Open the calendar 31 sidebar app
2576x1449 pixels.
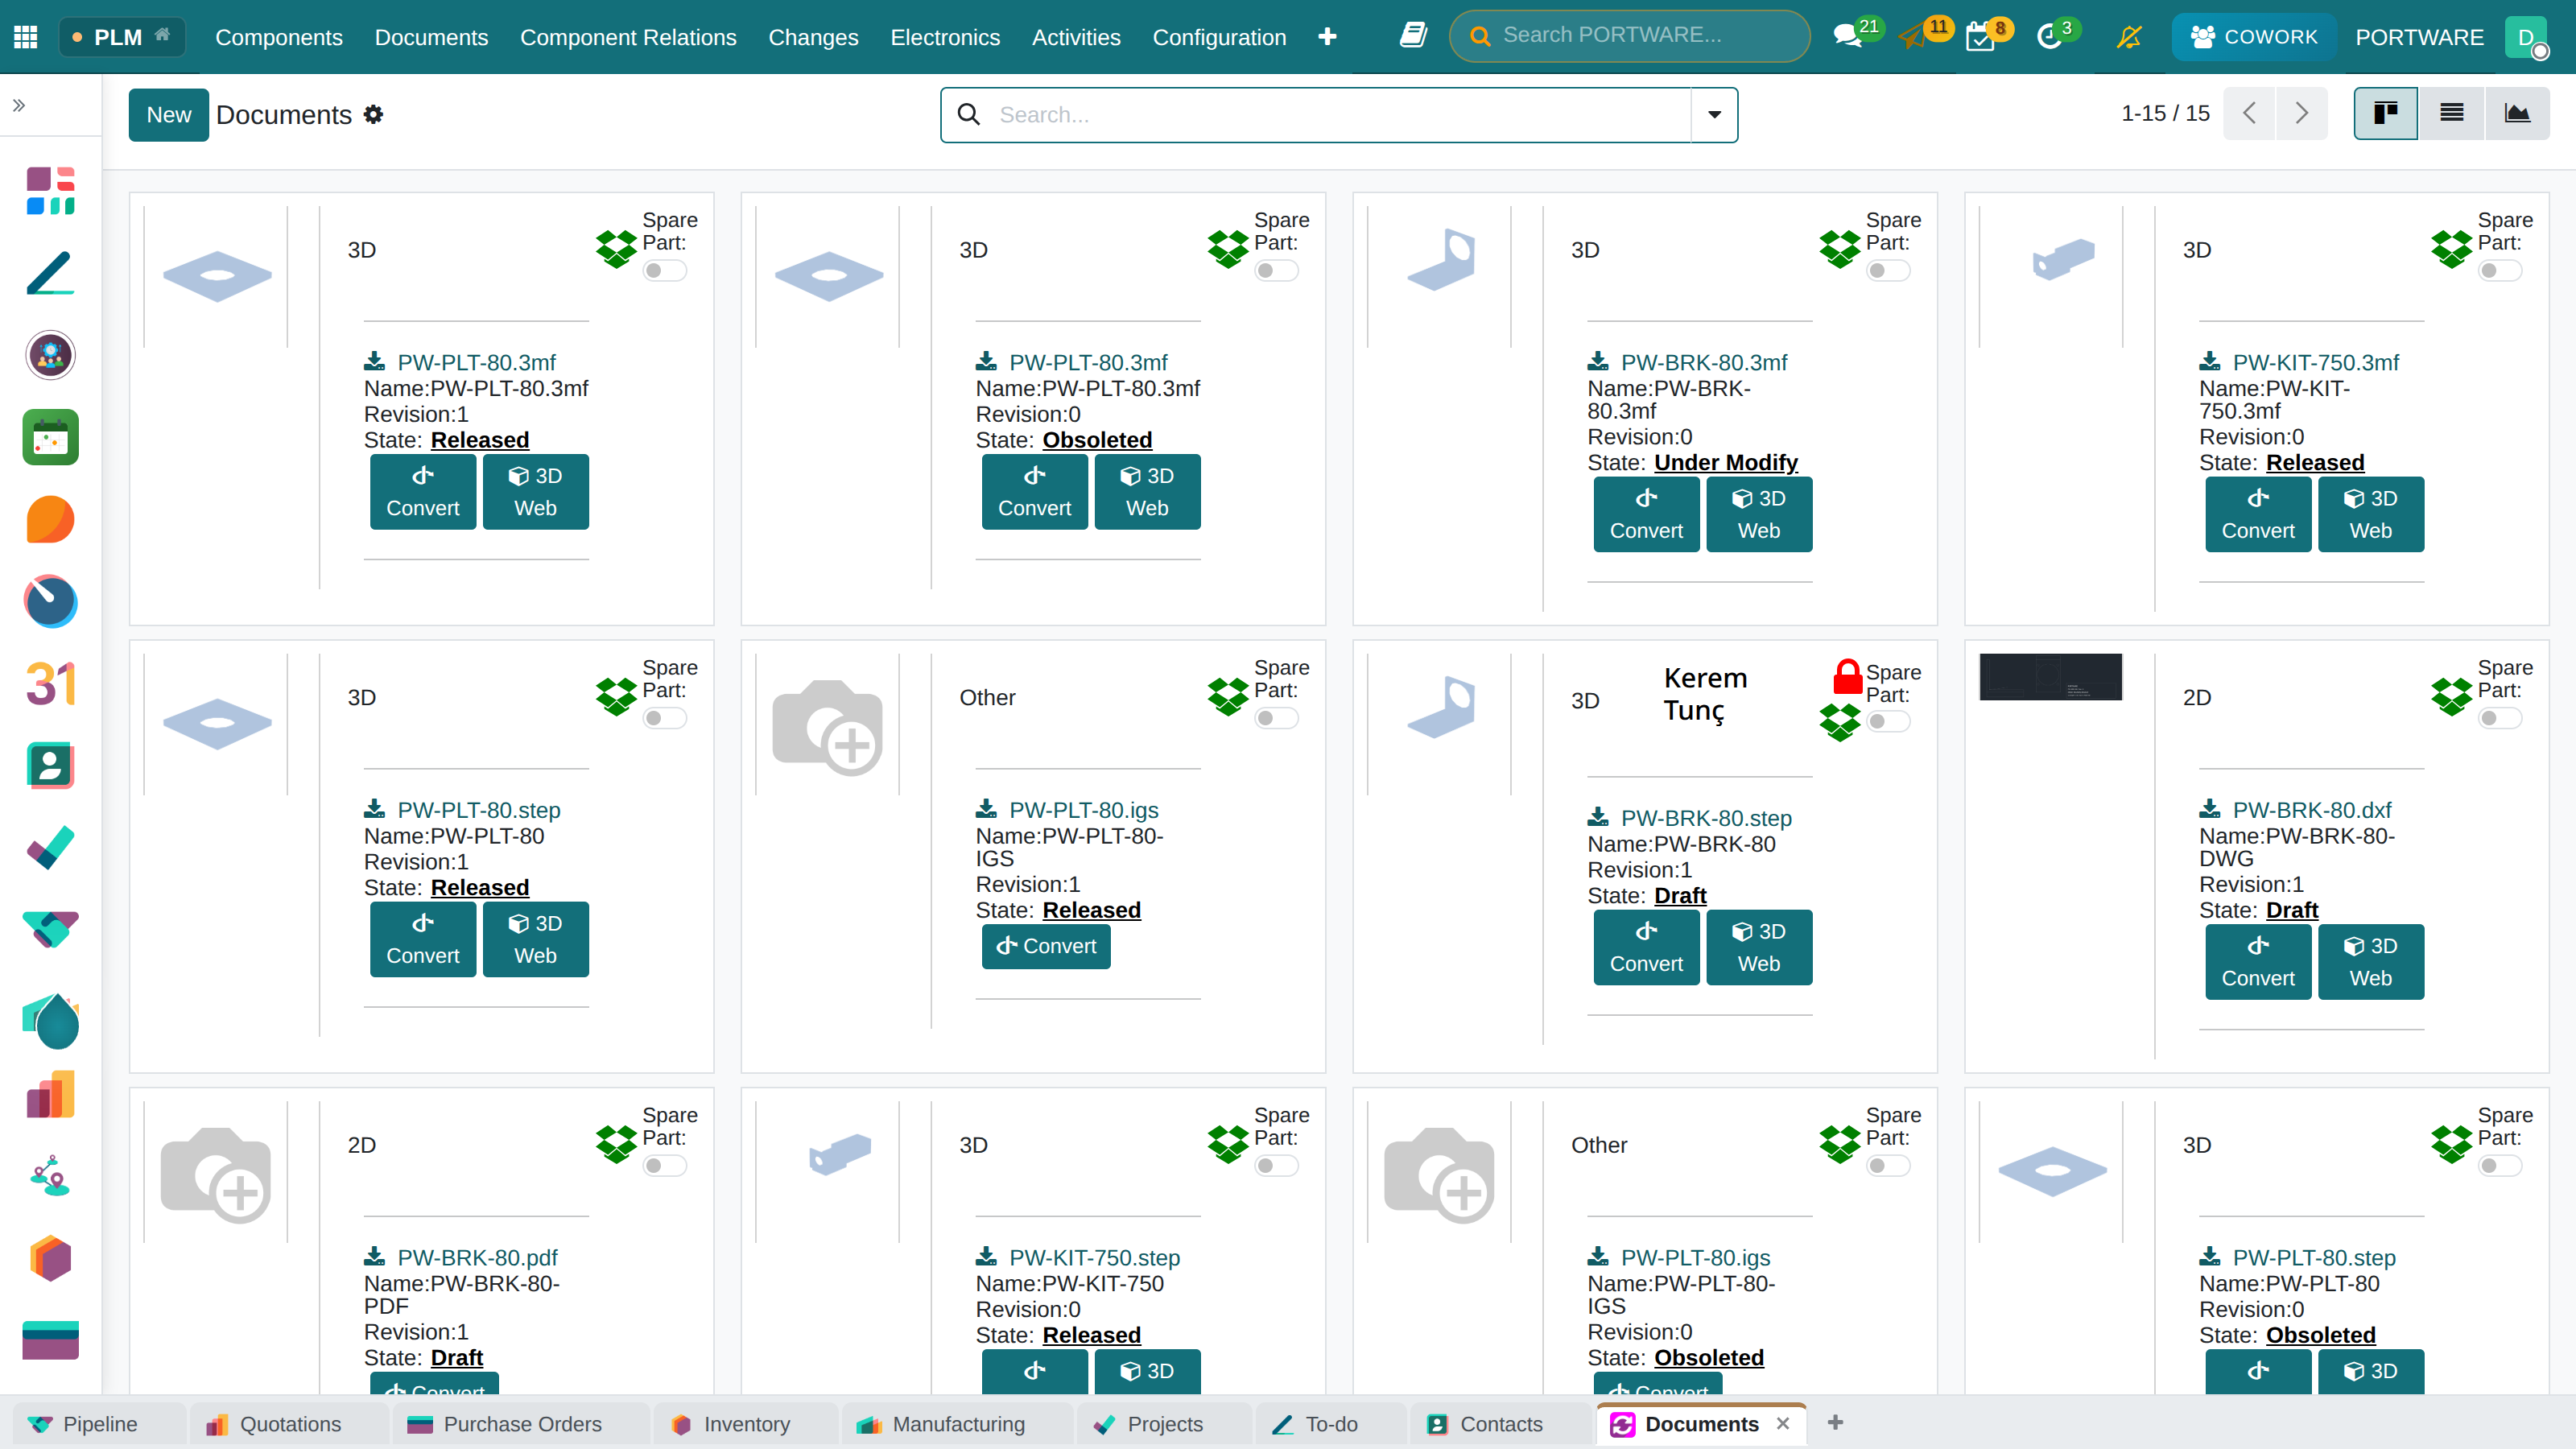[50, 684]
